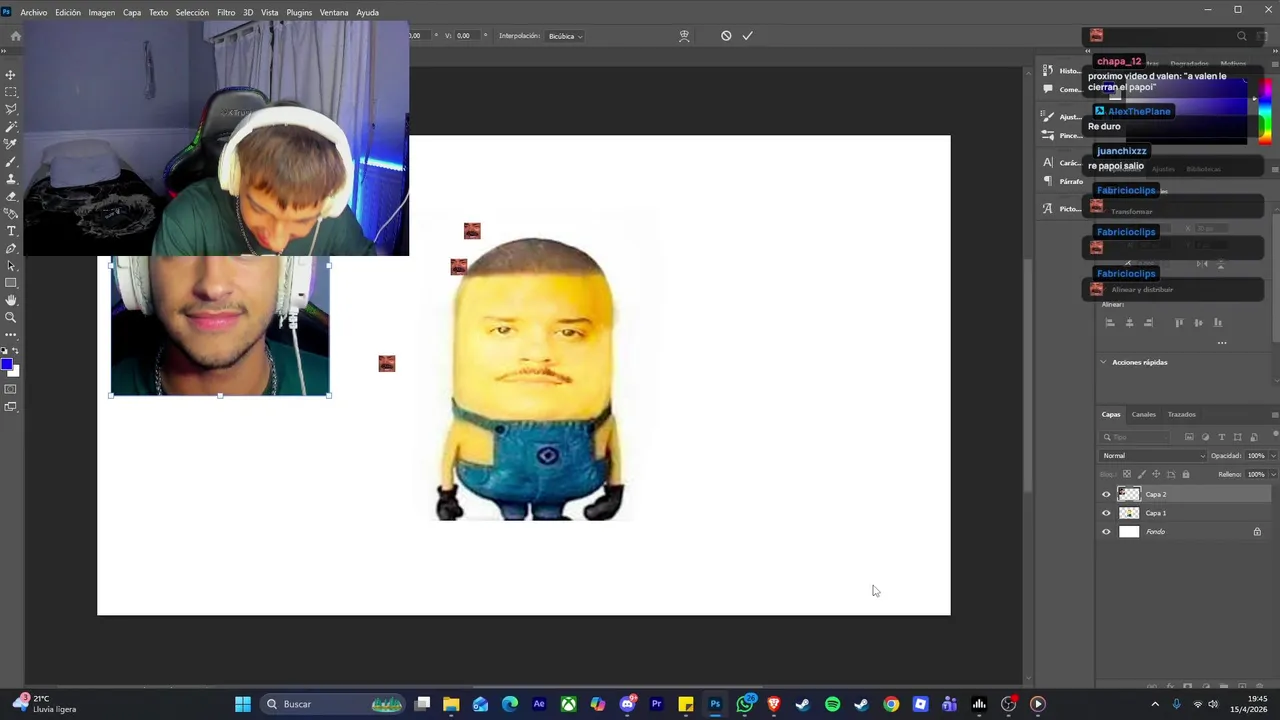1280x720 pixels.
Task: Select the Magic Wand tool
Action: pyautogui.click(x=11, y=127)
